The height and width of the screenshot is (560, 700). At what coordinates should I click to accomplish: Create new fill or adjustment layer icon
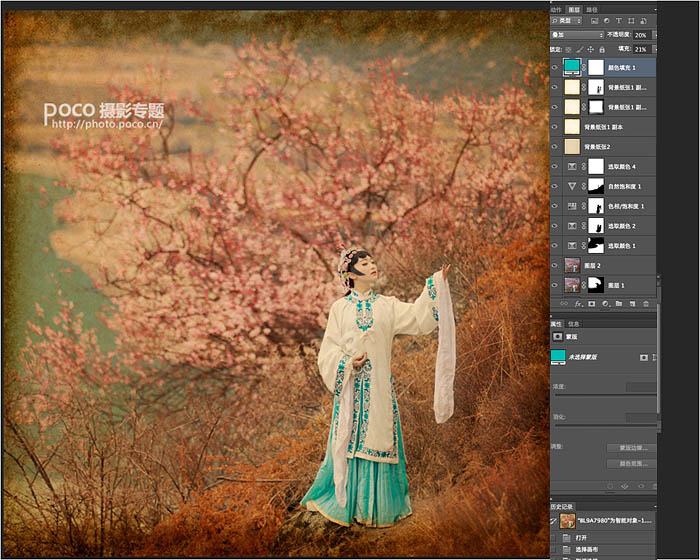coord(605,304)
